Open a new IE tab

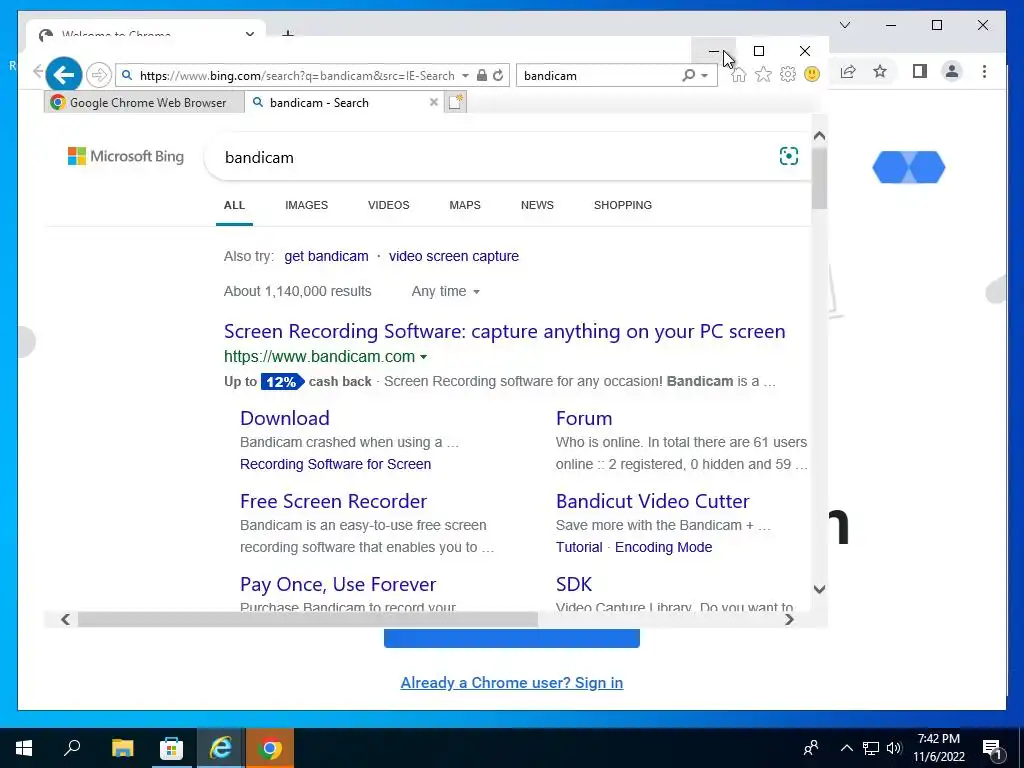coord(456,103)
